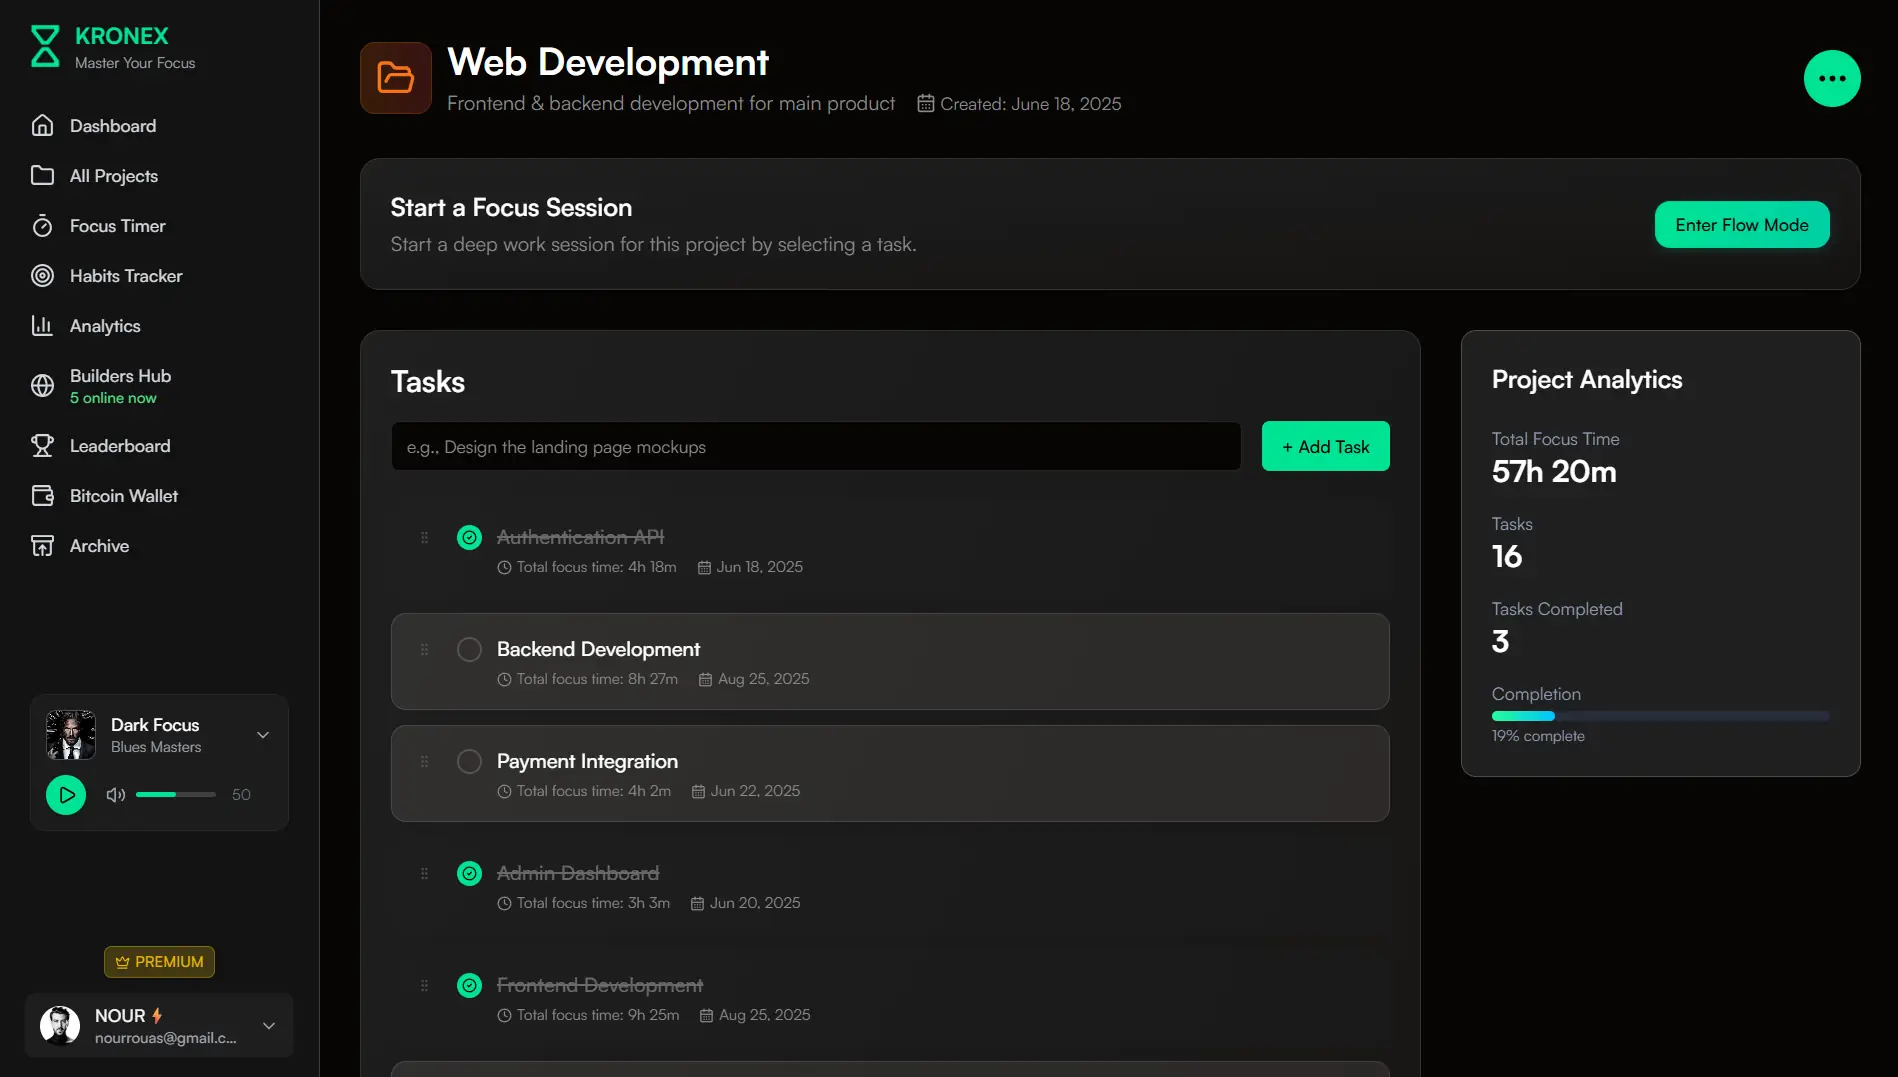Check off the Payment Integration task
The height and width of the screenshot is (1077, 1898).
468,761
